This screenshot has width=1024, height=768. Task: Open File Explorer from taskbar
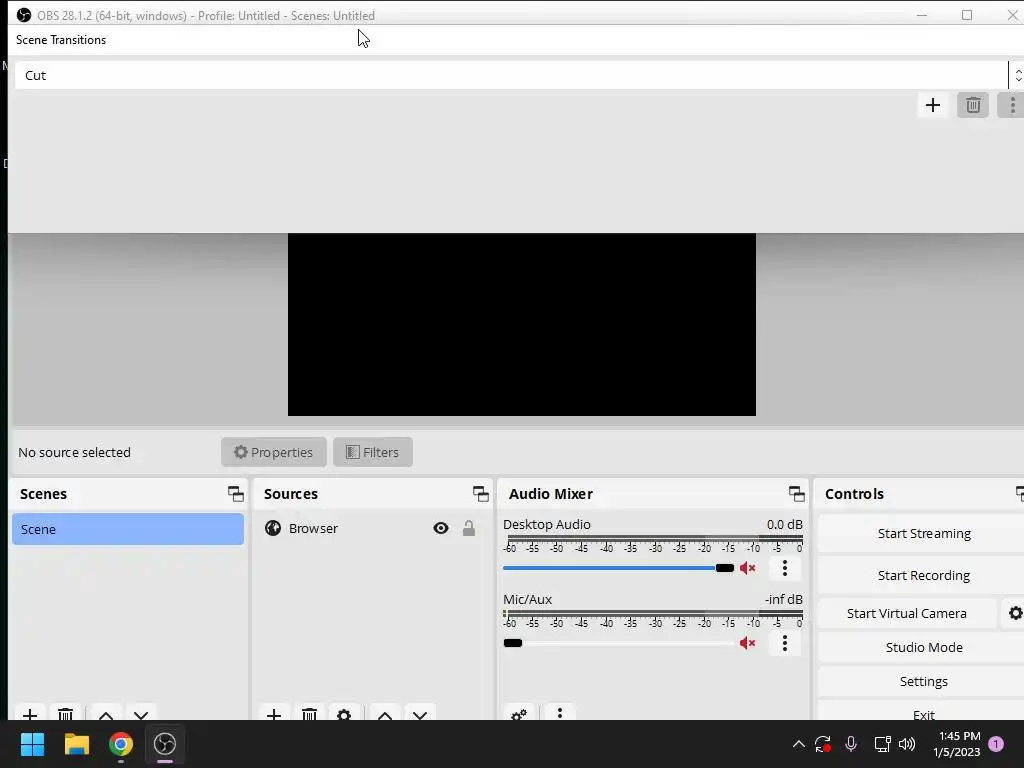[x=76, y=744]
